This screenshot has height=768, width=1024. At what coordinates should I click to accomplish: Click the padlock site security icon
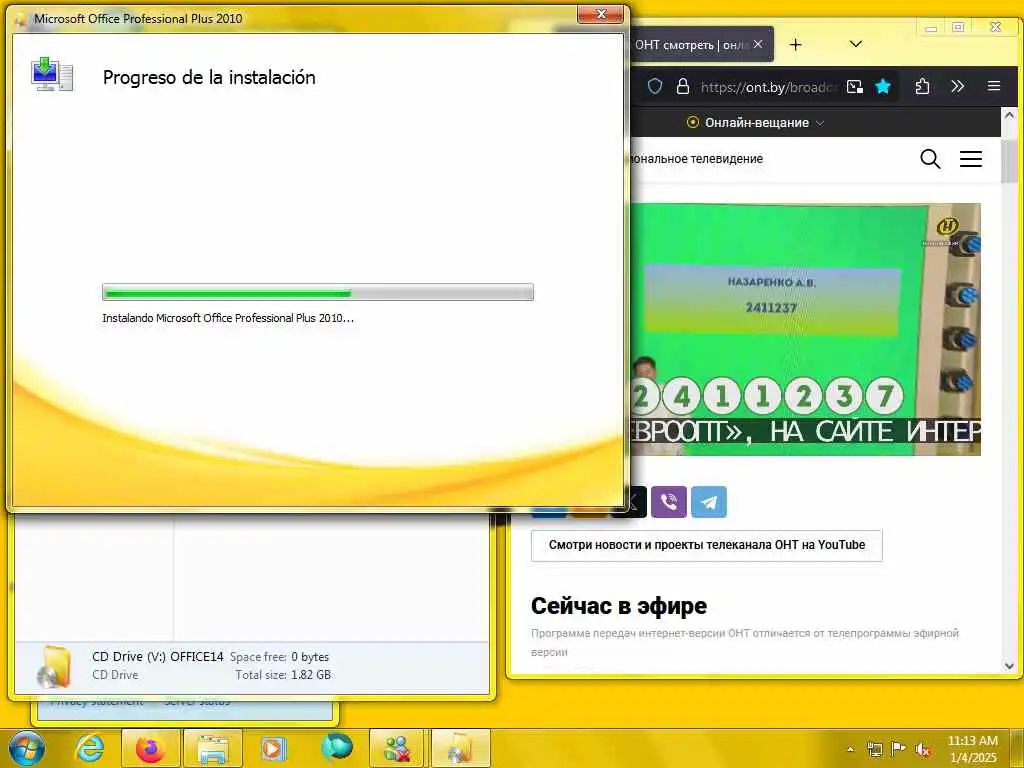tap(682, 86)
